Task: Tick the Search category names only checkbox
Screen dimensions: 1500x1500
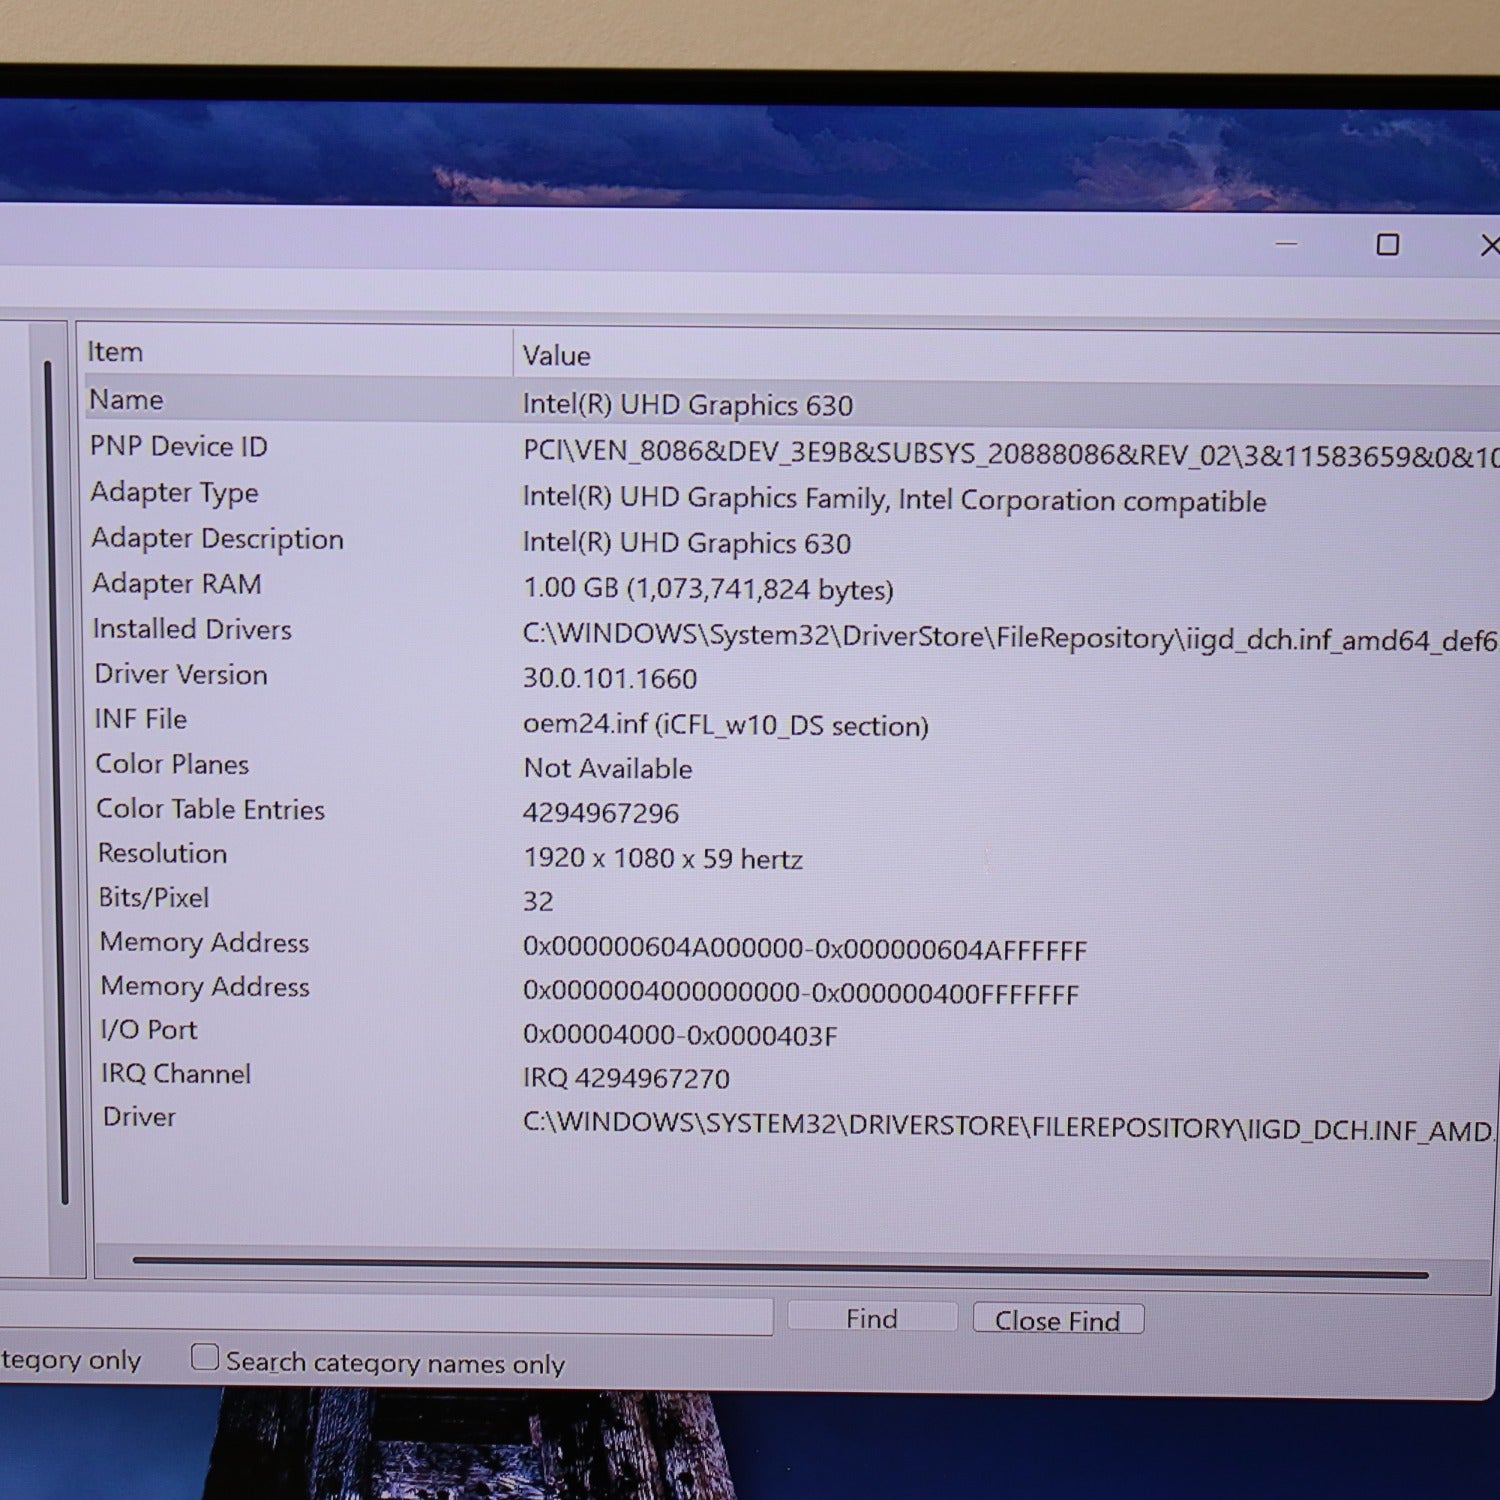Action: pyautogui.click(x=205, y=1357)
